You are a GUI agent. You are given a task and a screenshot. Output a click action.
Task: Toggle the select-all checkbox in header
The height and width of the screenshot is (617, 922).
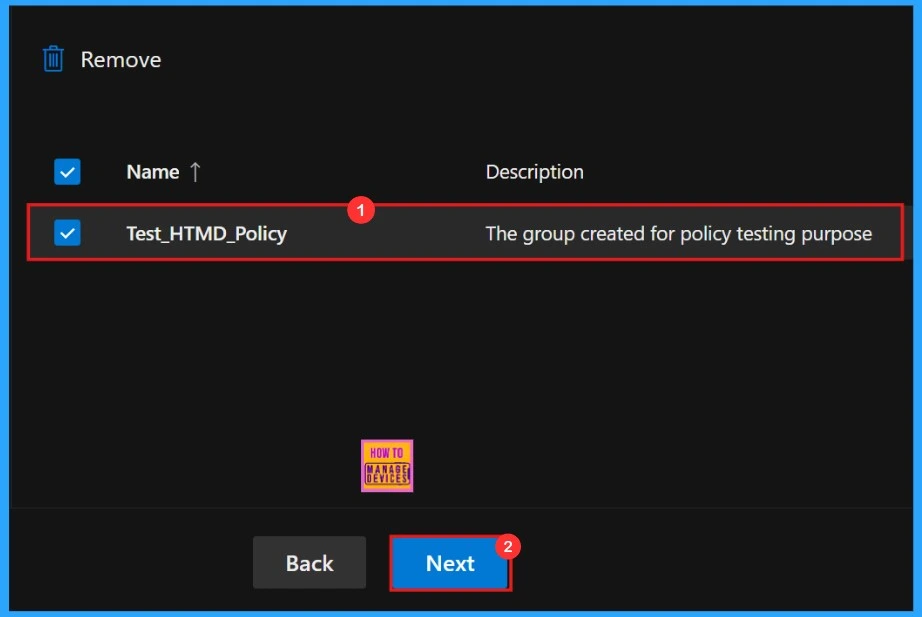tap(67, 172)
